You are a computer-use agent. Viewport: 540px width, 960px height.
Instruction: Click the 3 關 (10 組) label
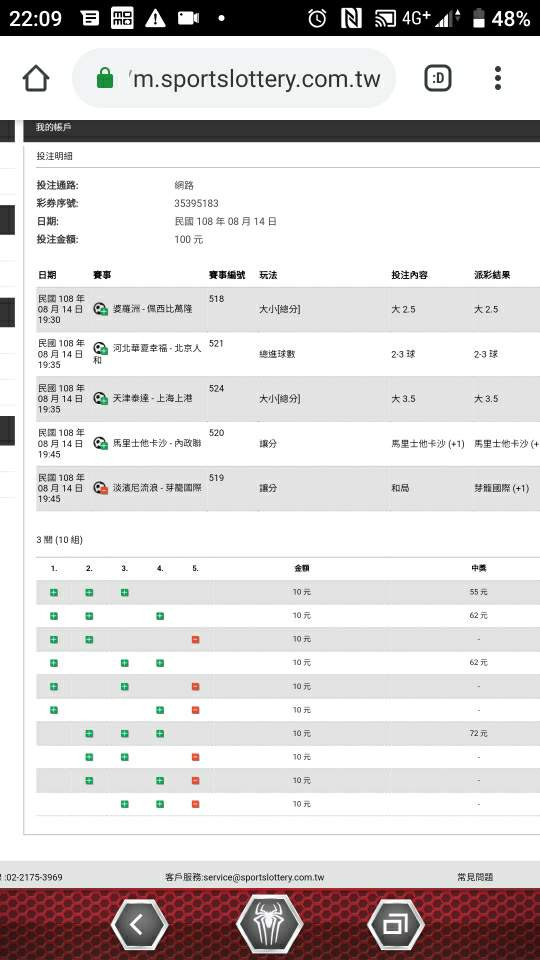tap(59, 540)
